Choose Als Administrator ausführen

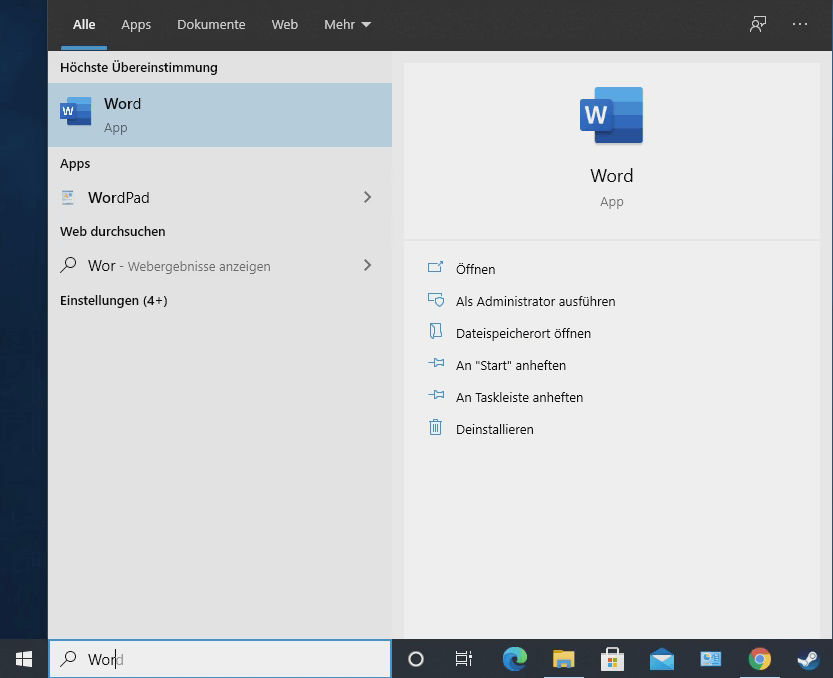tap(535, 301)
